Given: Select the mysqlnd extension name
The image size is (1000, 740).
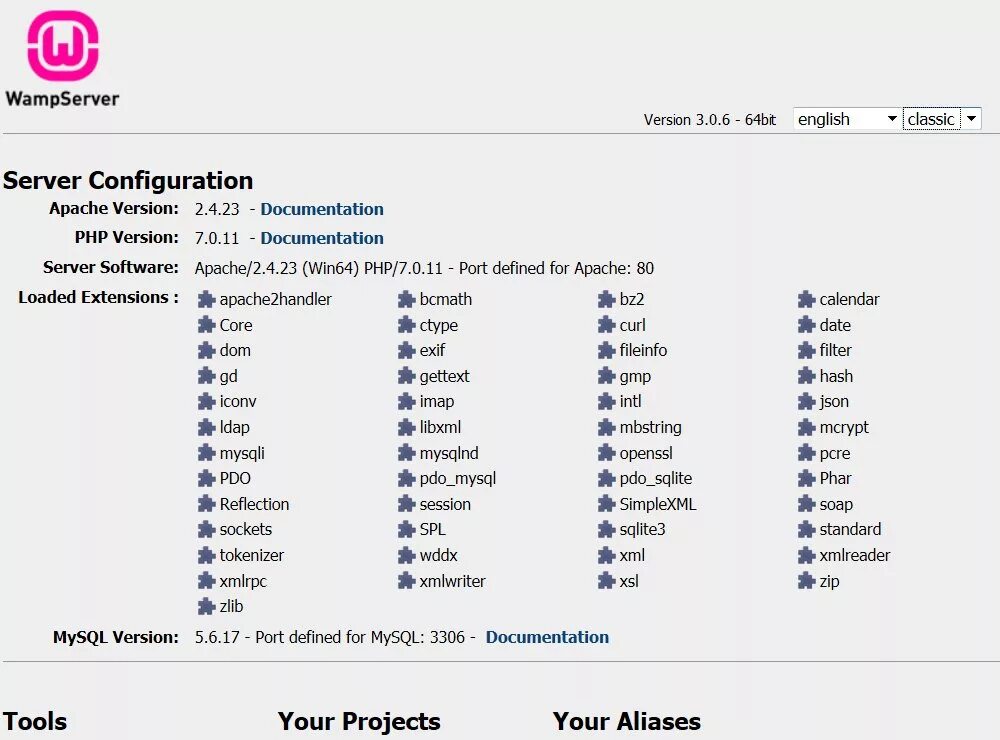Looking at the screenshot, I should pos(449,454).
